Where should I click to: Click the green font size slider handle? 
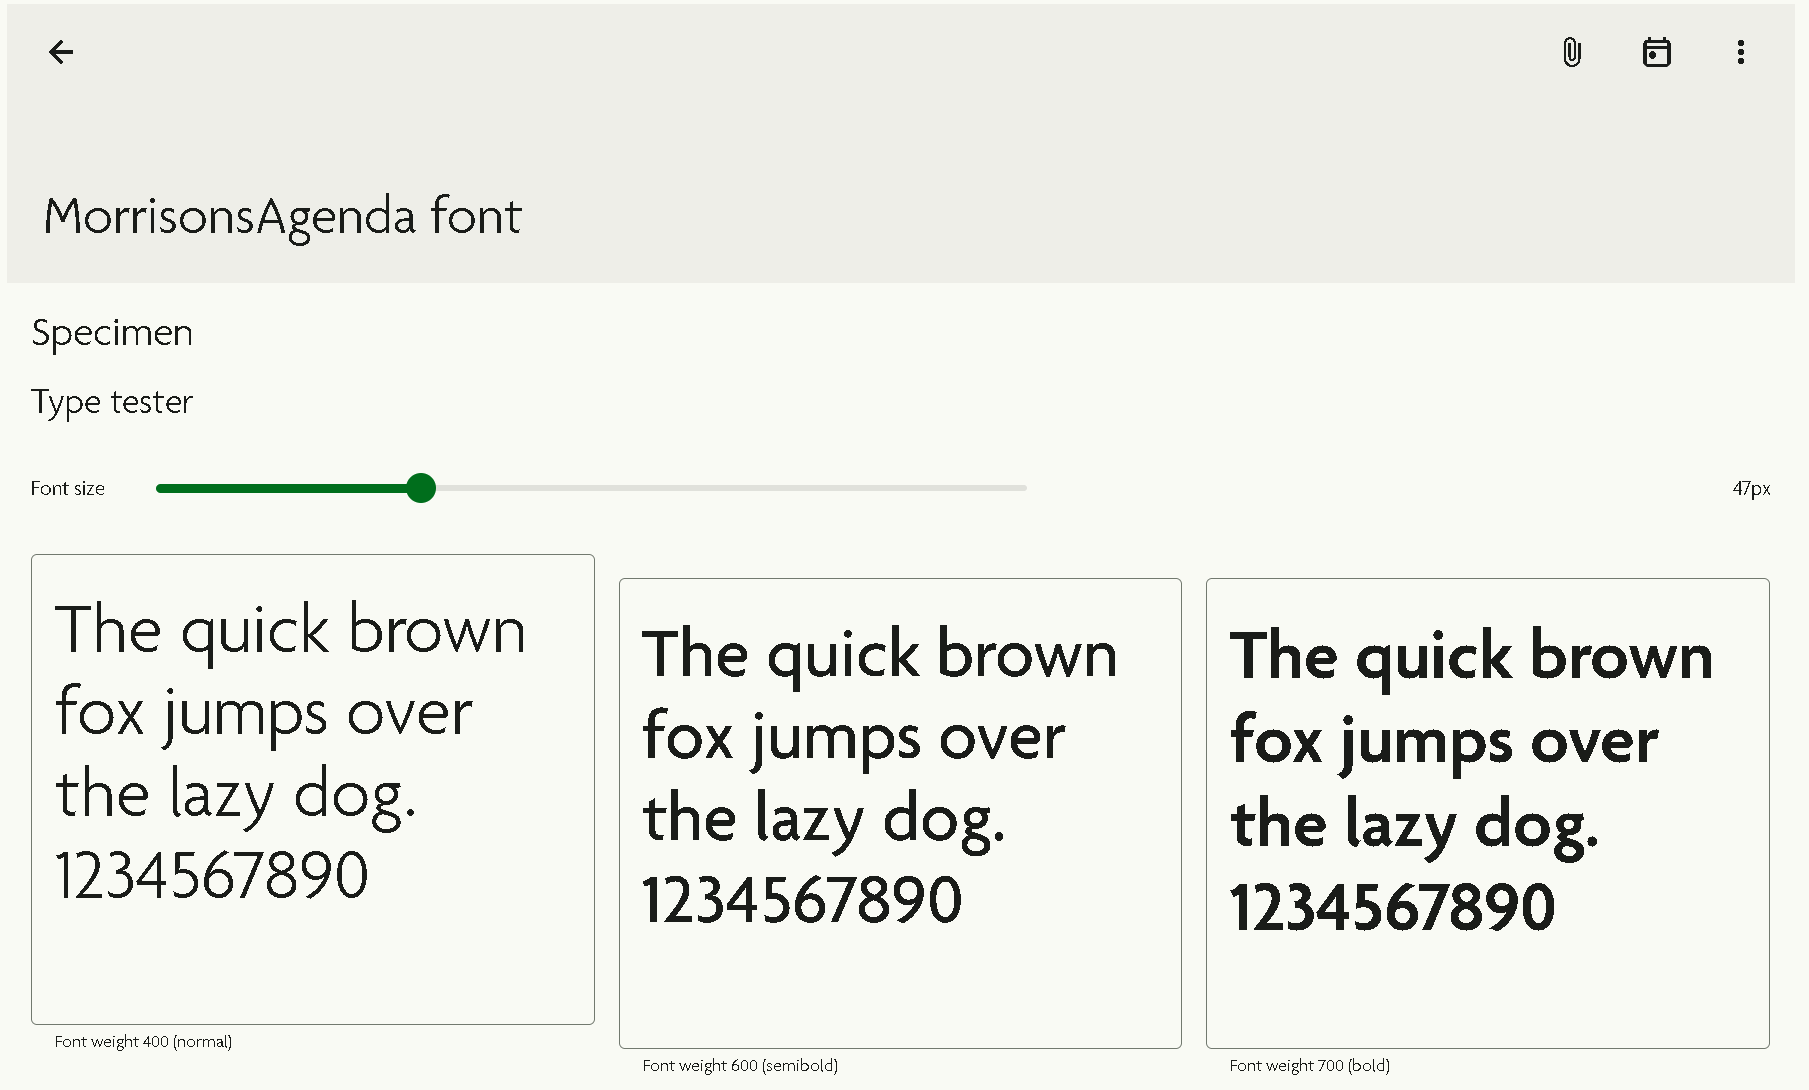tap(421, 488)
